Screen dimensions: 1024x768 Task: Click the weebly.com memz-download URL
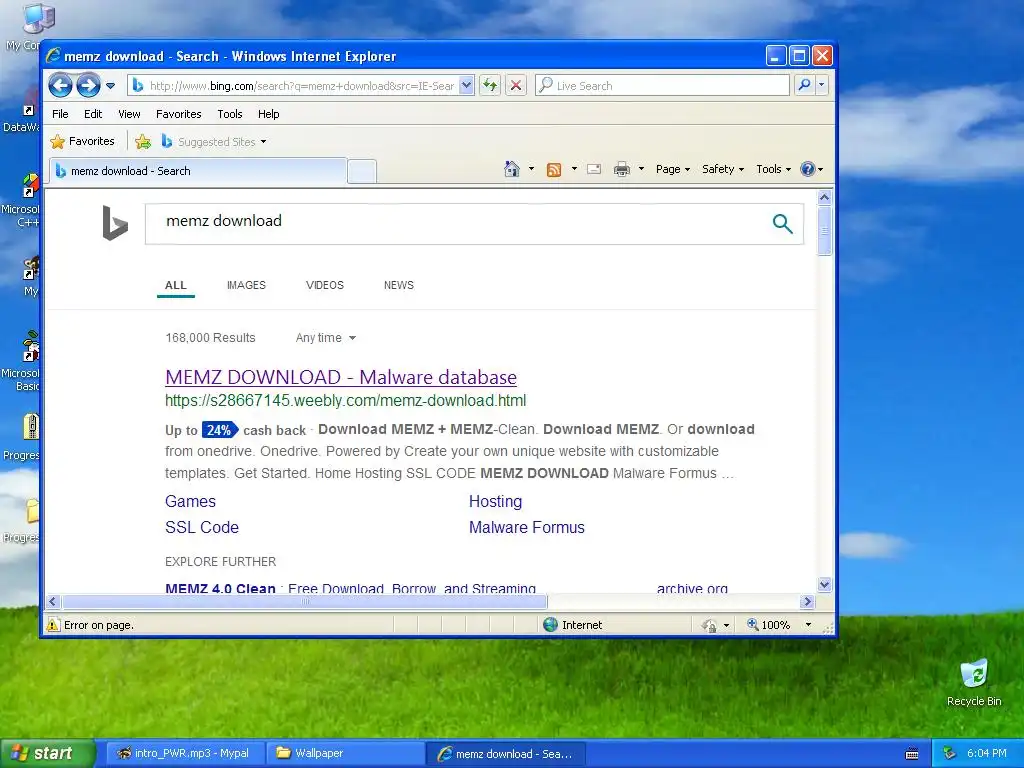point(345,400)
